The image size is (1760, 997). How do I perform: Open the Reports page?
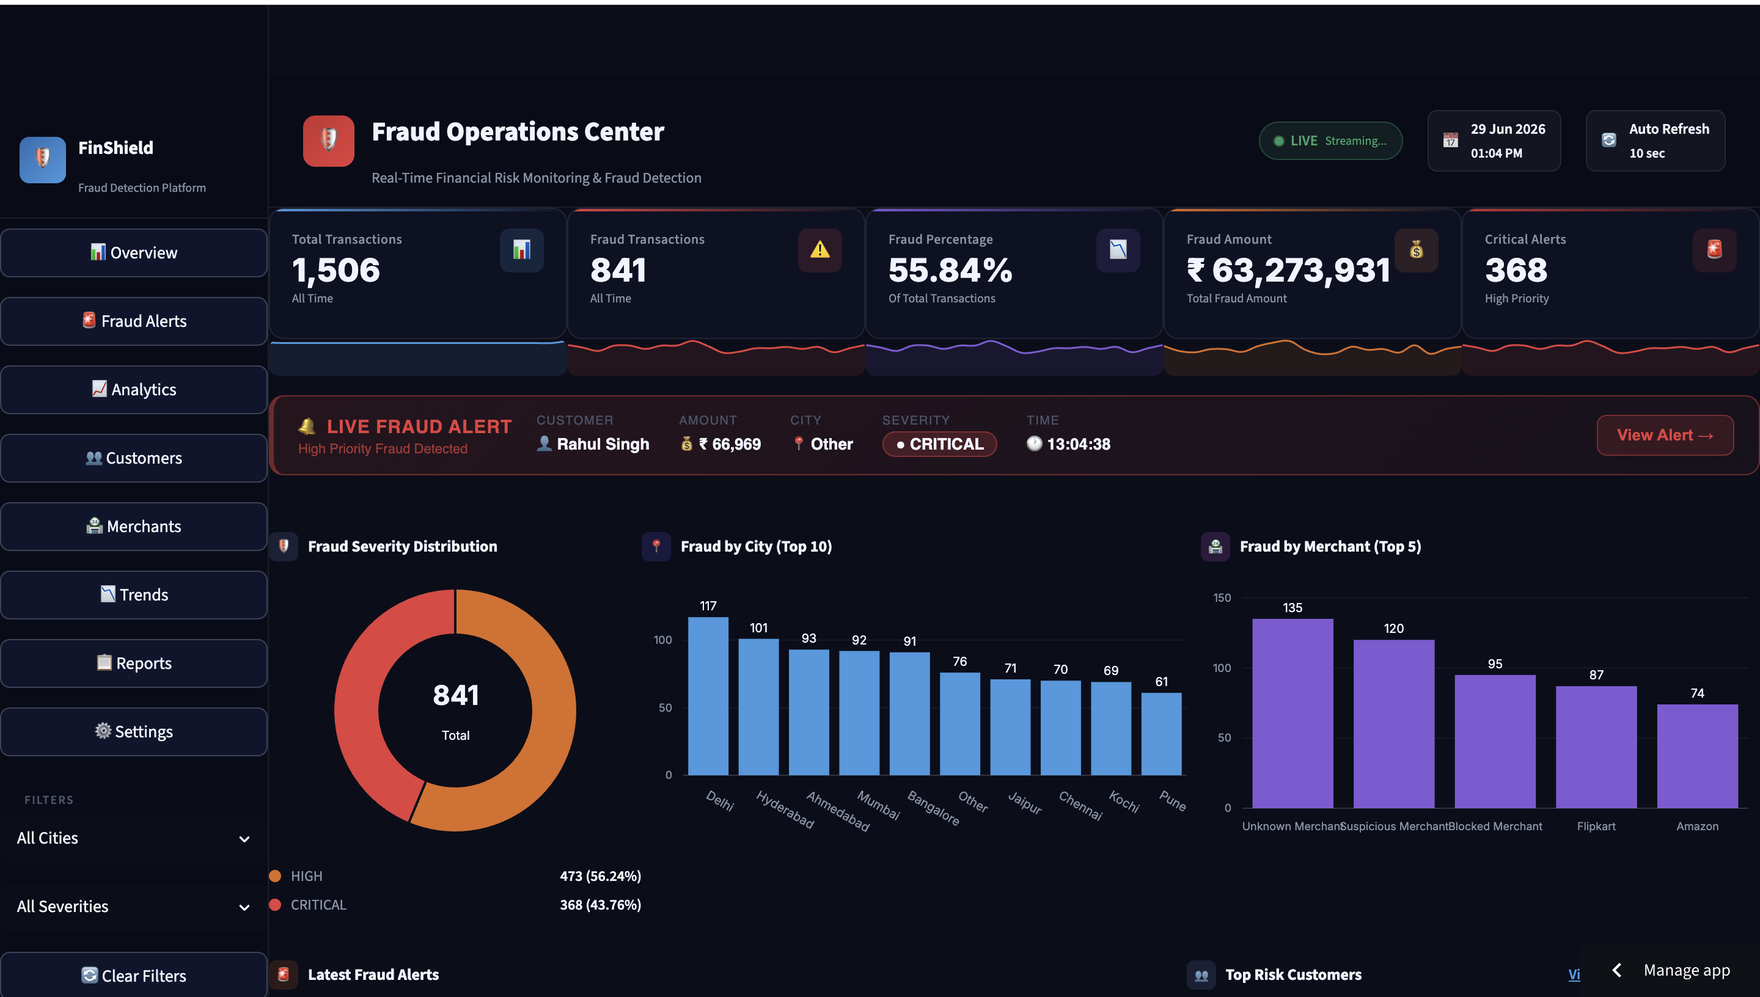pyautogui.click(x=134, y=664)
